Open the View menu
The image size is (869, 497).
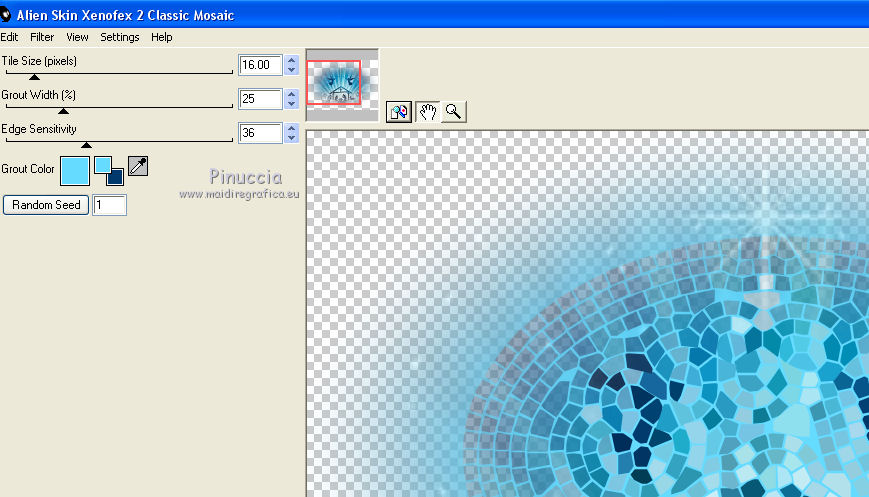point(77,37)
